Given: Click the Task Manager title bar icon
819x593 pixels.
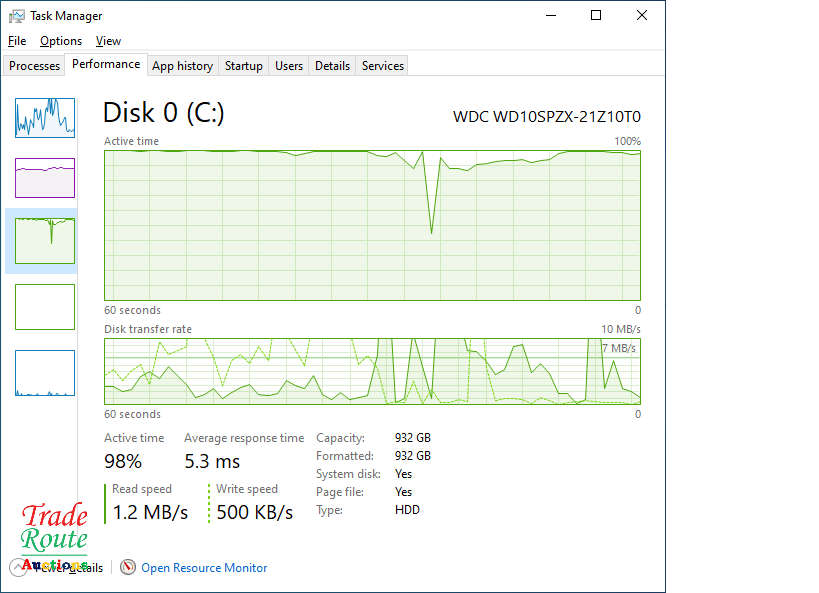Looking at the screenshot, I should 17,16.
